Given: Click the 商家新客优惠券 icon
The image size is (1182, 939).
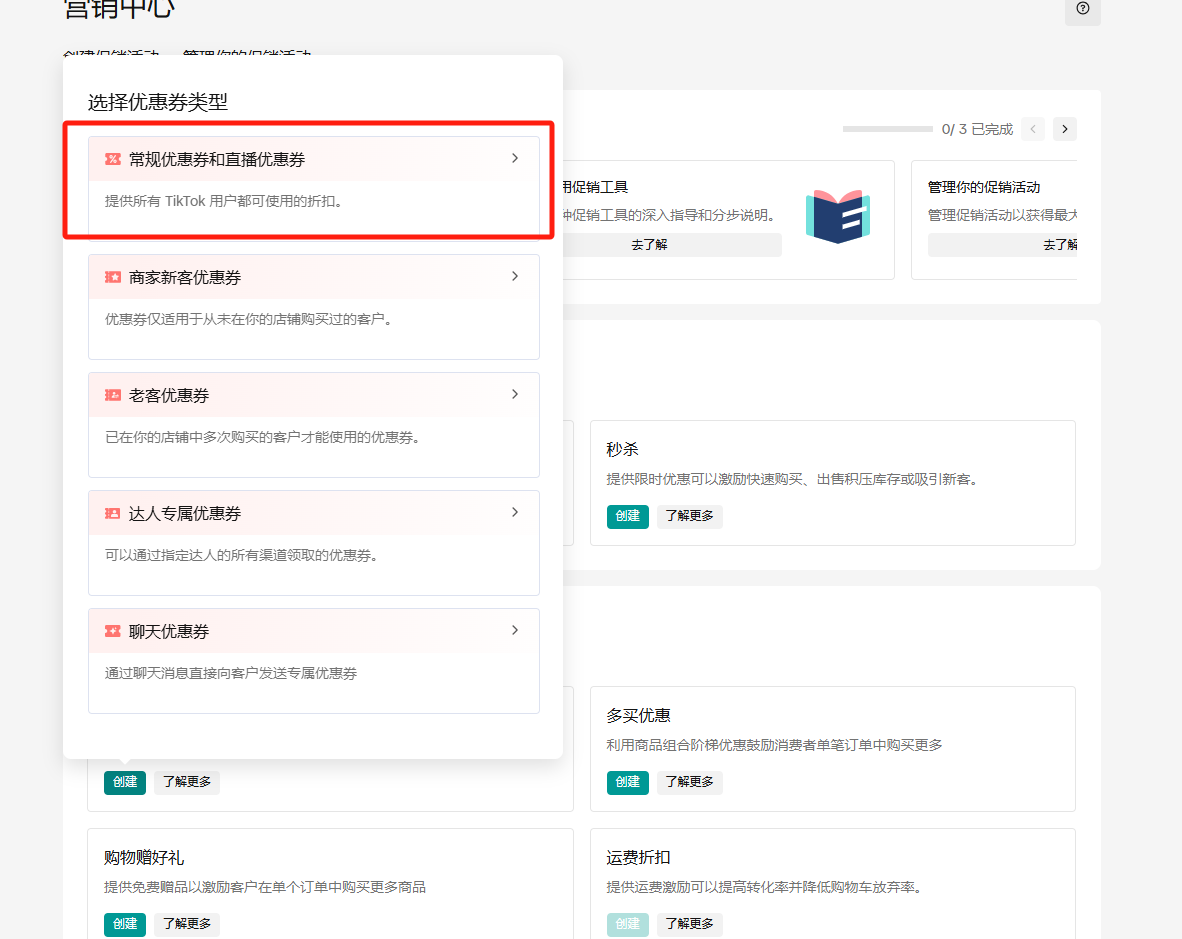Looking at the screenshot, I should 113,277.
